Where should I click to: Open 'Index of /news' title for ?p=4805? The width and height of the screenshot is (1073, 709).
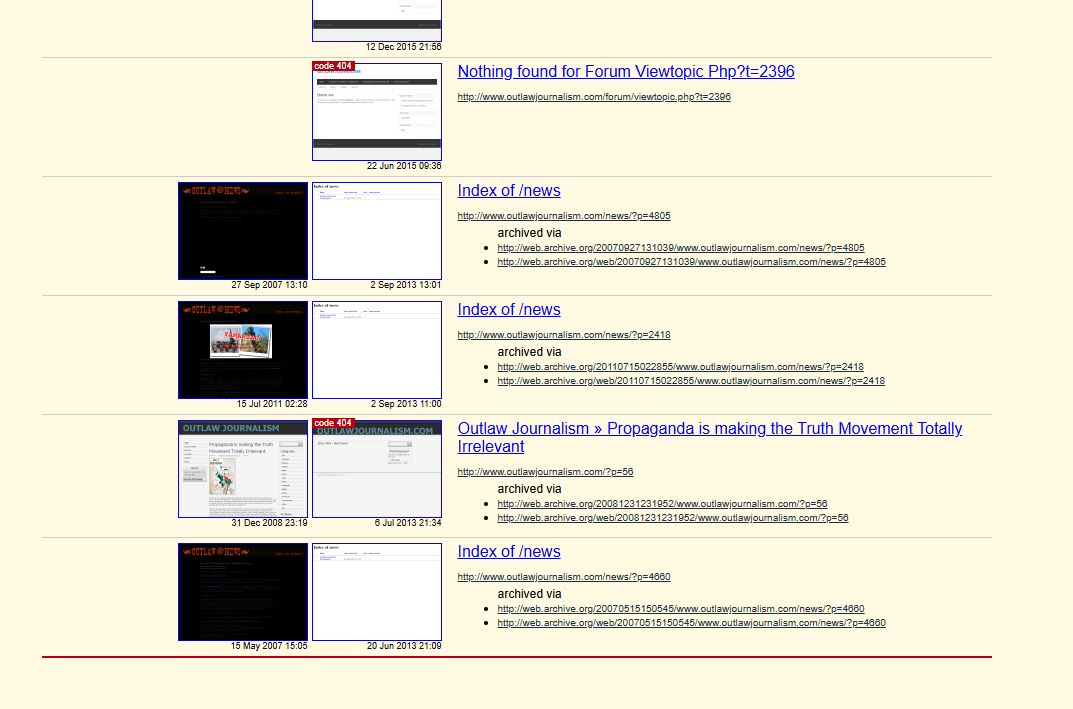[508, 191]
